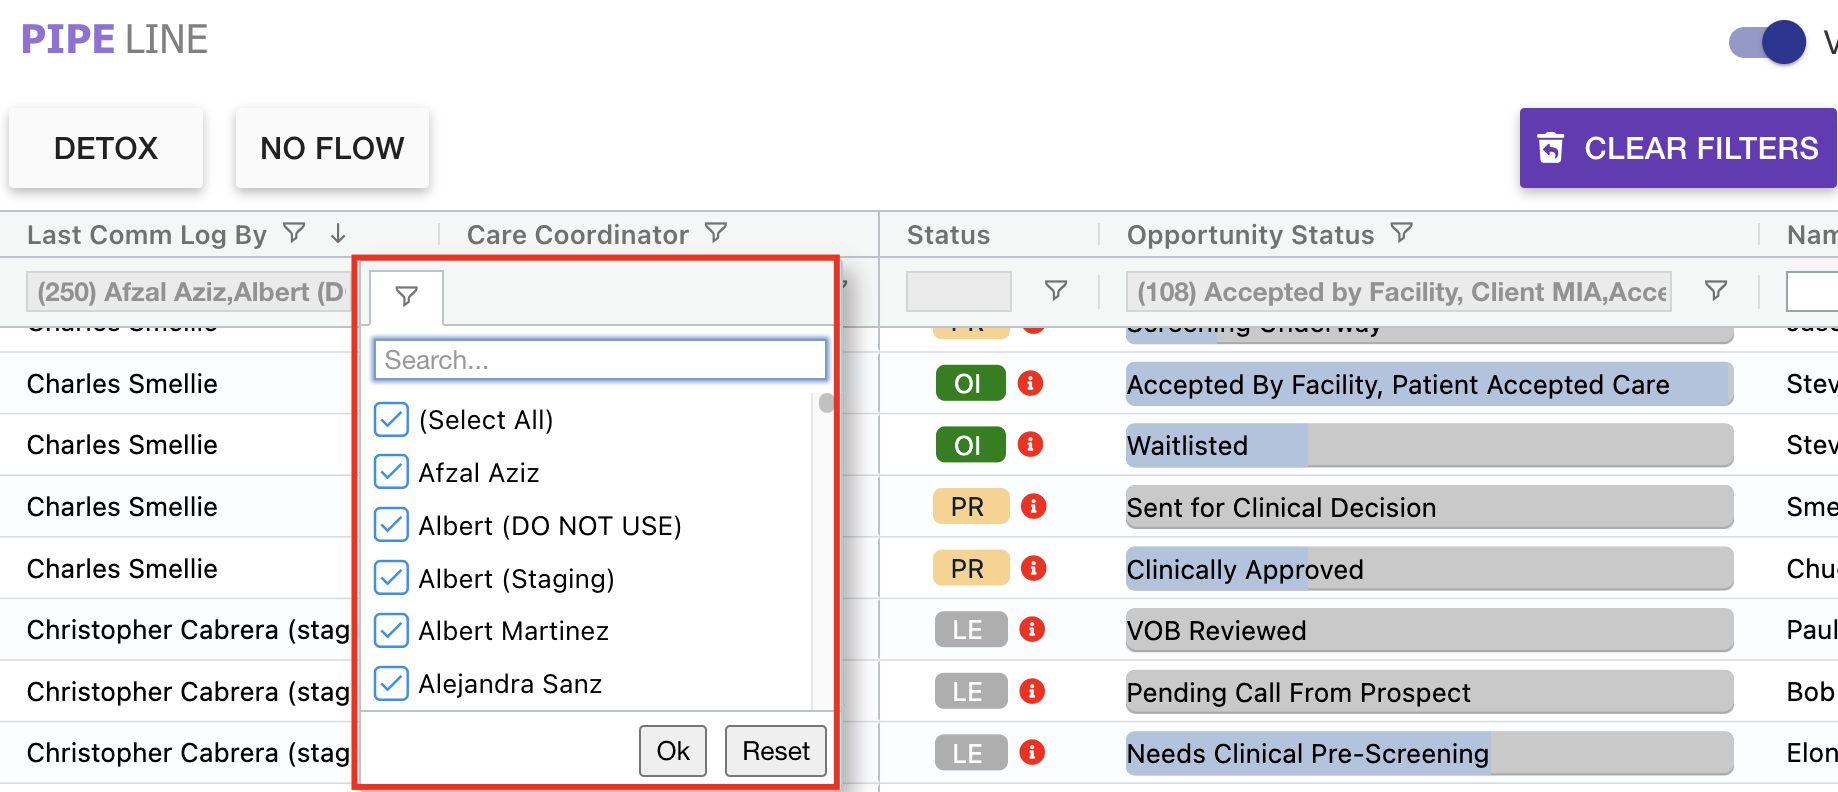Image resolution: width=1838 pixels, height=792 pixels.
Task: Click filter icon in Last Comm Log By header
Action: pyautogui.click(x=294, y=233)
